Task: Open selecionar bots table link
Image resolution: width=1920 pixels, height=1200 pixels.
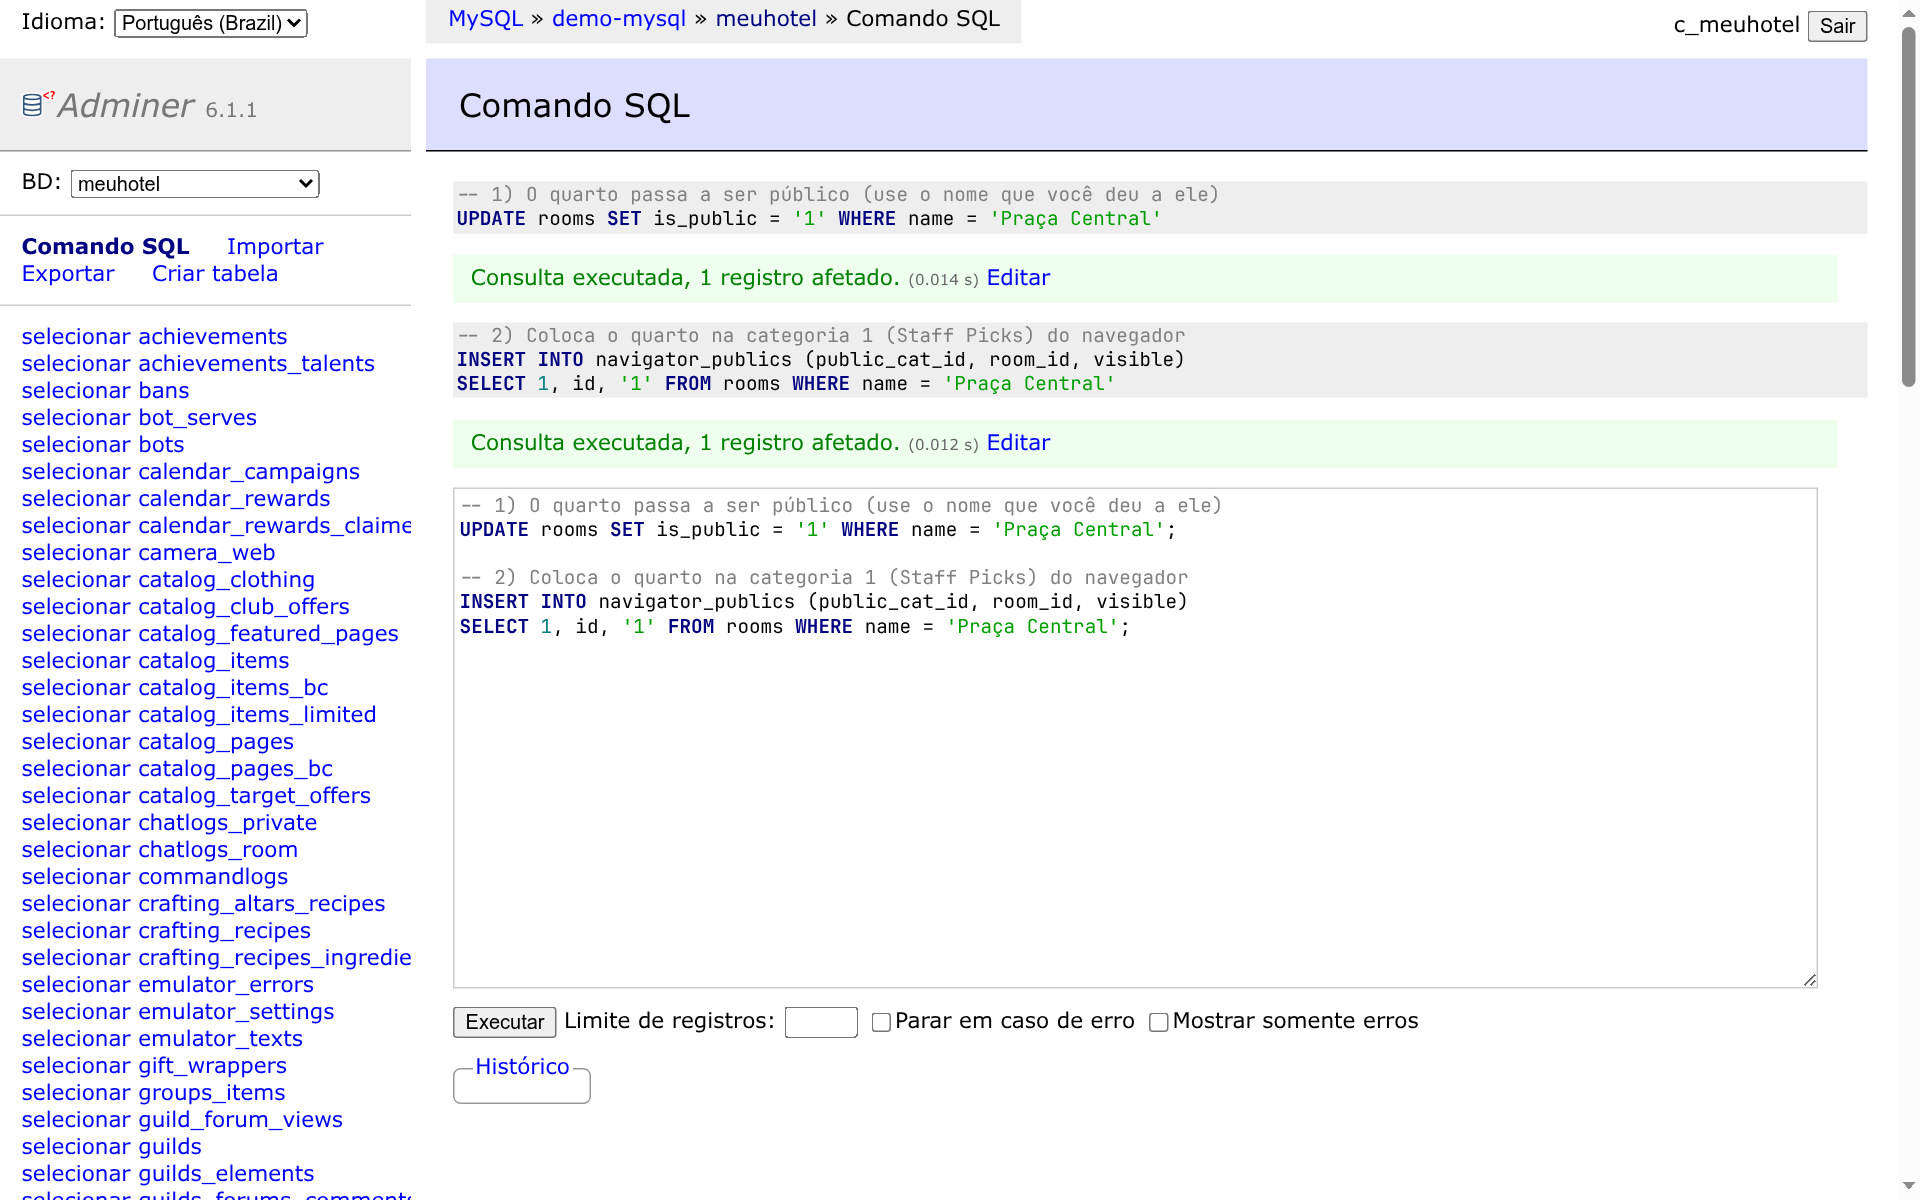Action: 103,445
